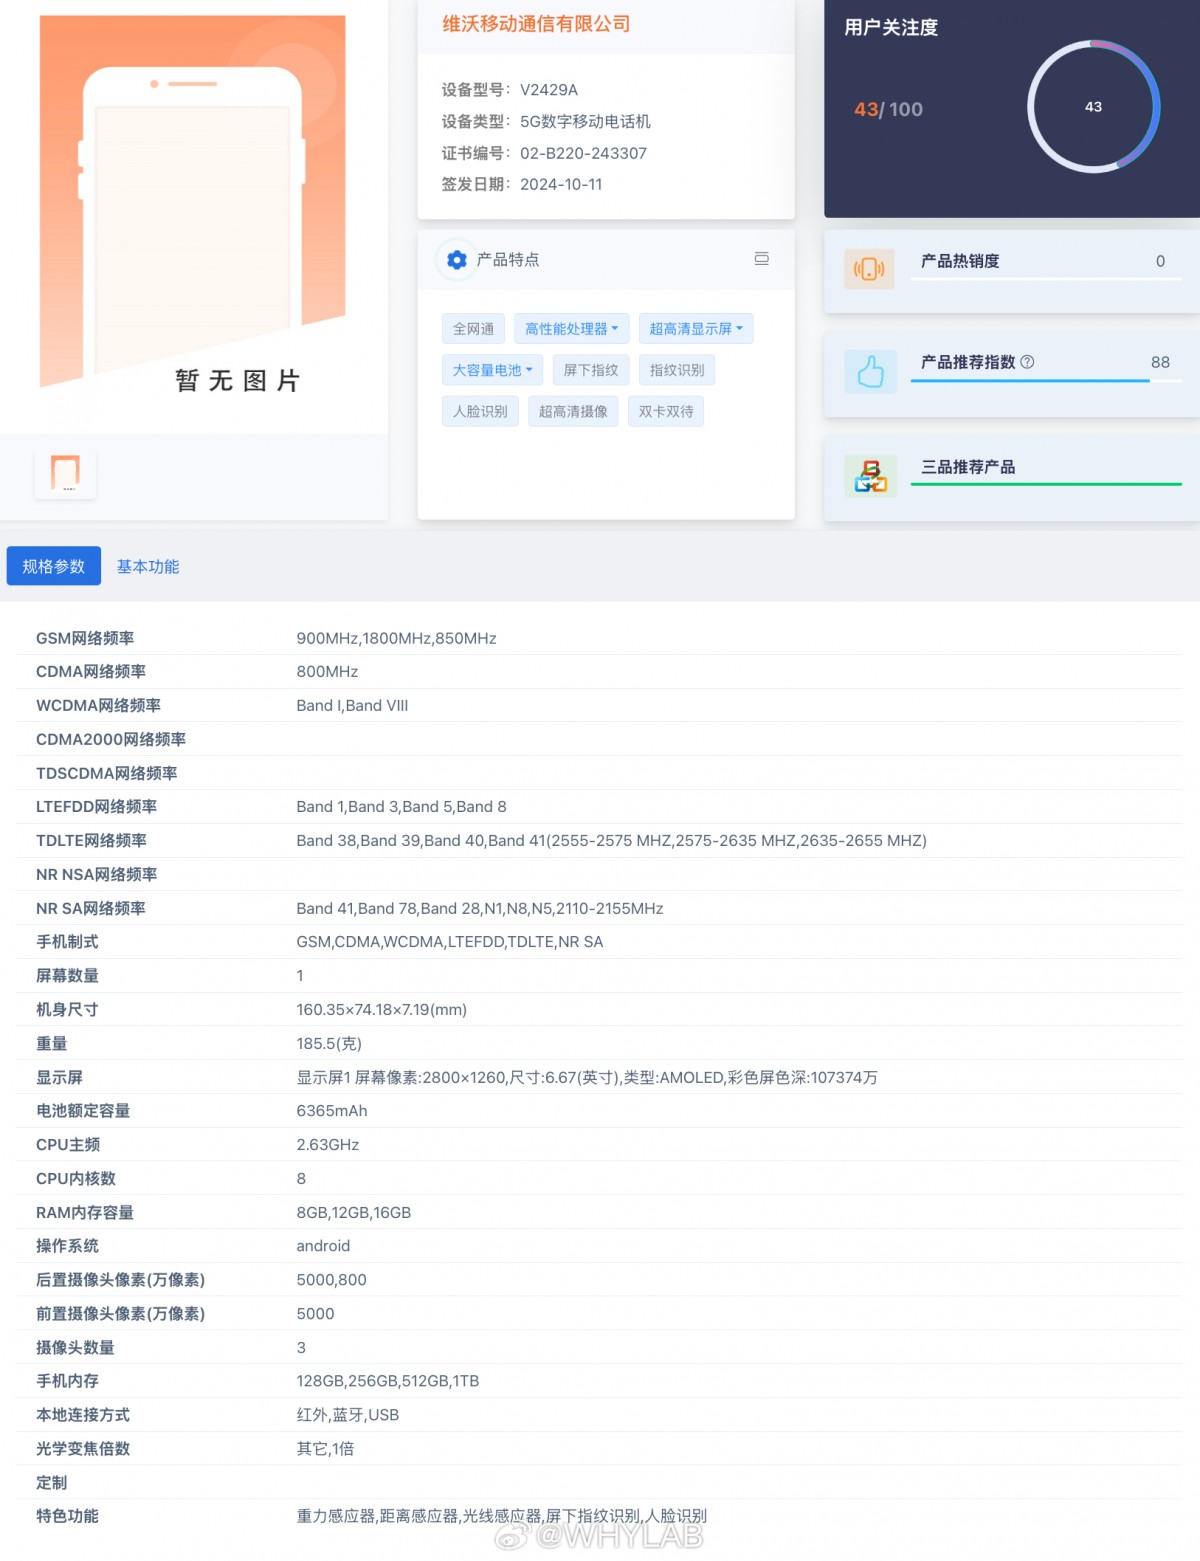Viewport: 1200px width, 1561px height.
Task: Toggle the 全网通 feature chip
Action: [x=473, y=328]
